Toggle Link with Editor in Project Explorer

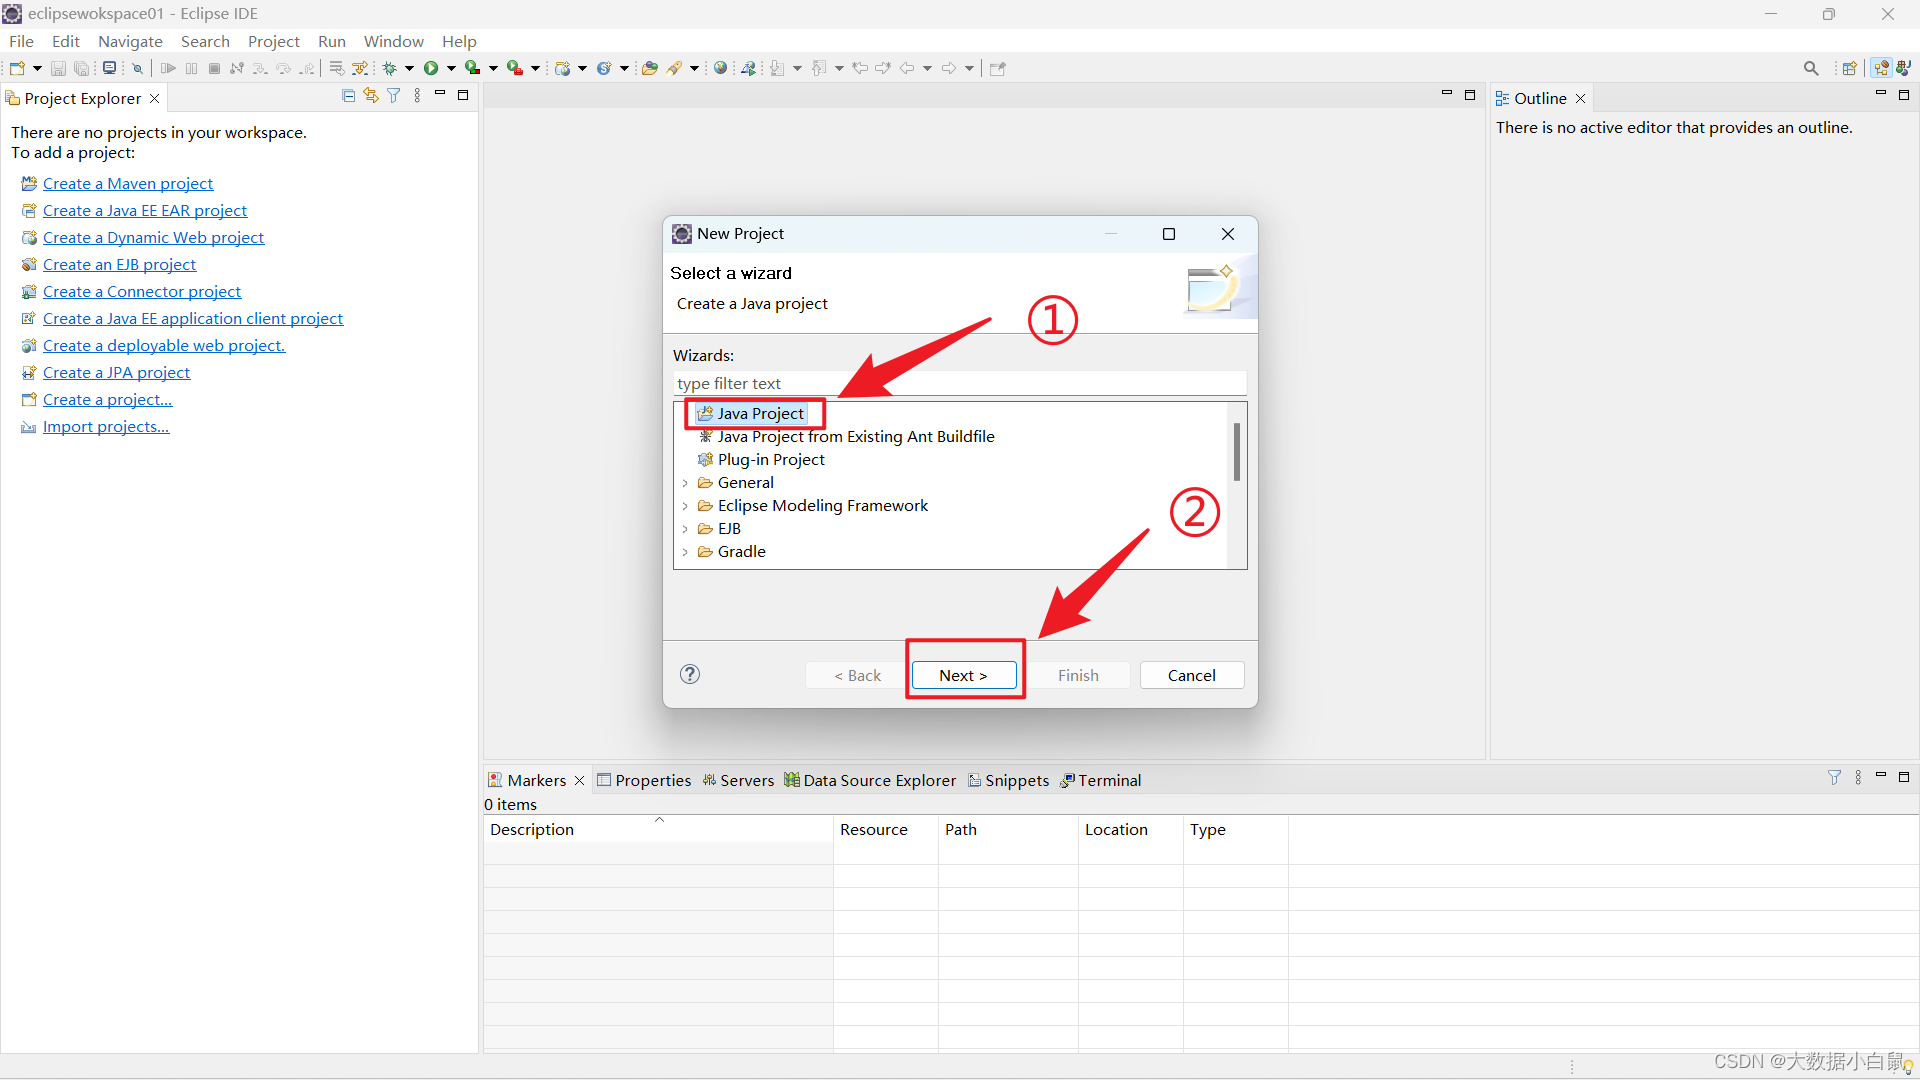[371, 96]
